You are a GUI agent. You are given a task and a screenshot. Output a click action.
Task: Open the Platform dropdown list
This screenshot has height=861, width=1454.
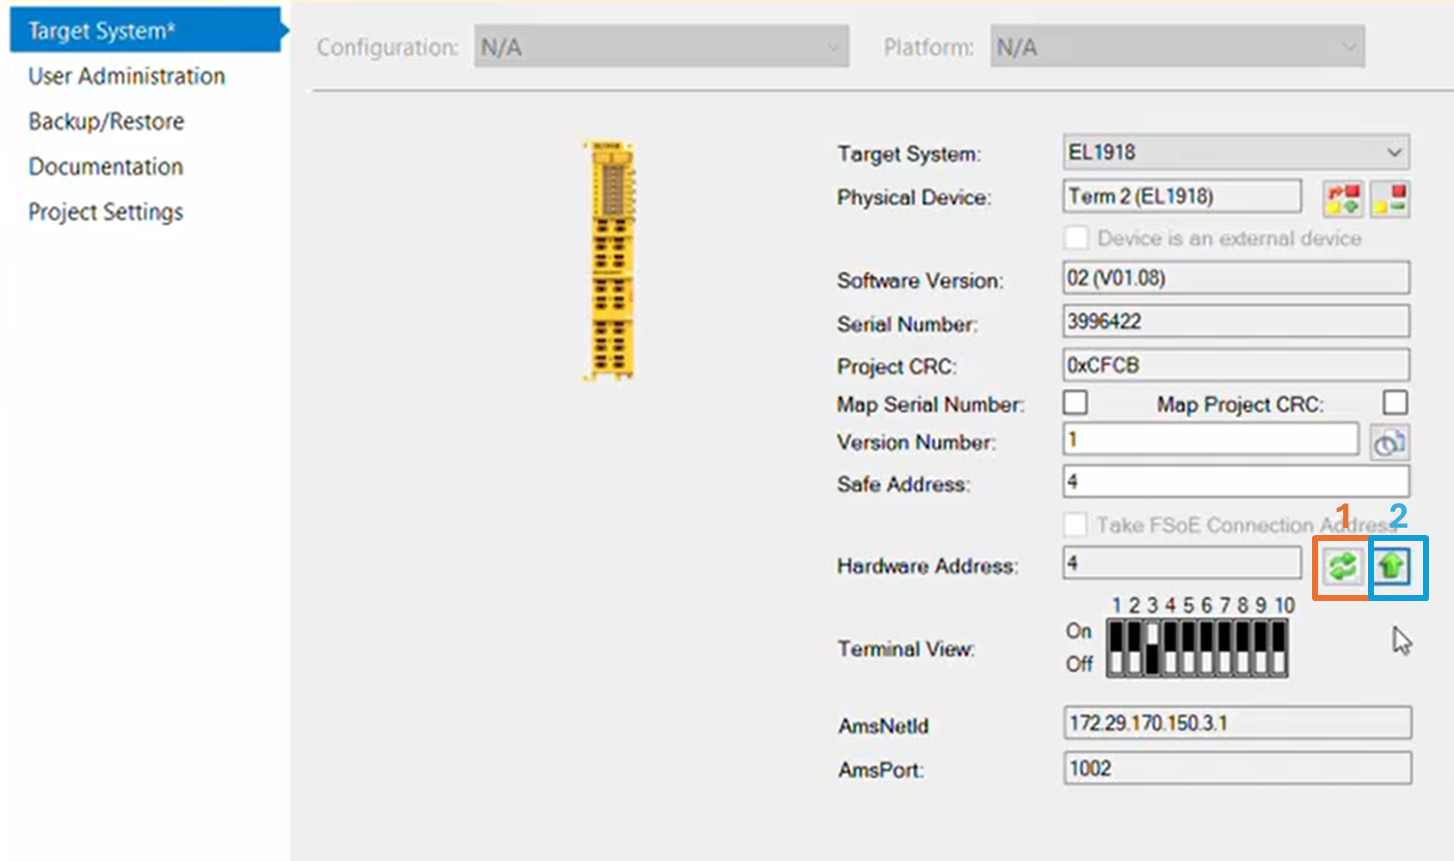1177,47
